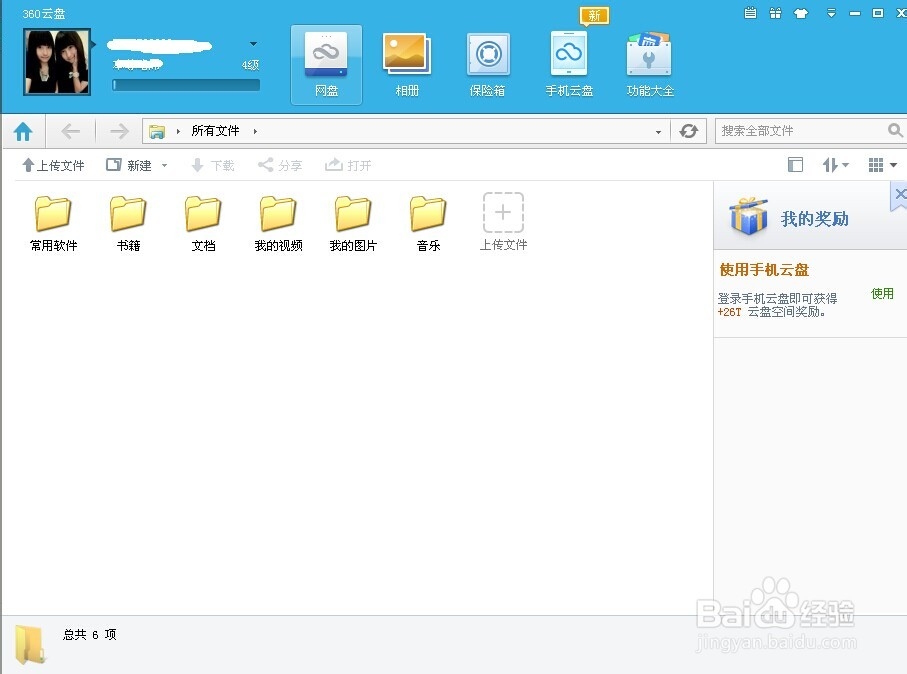Open 功能大全 (All features) panel
This screenshot has width=907, height=674.
pos(648,62)
